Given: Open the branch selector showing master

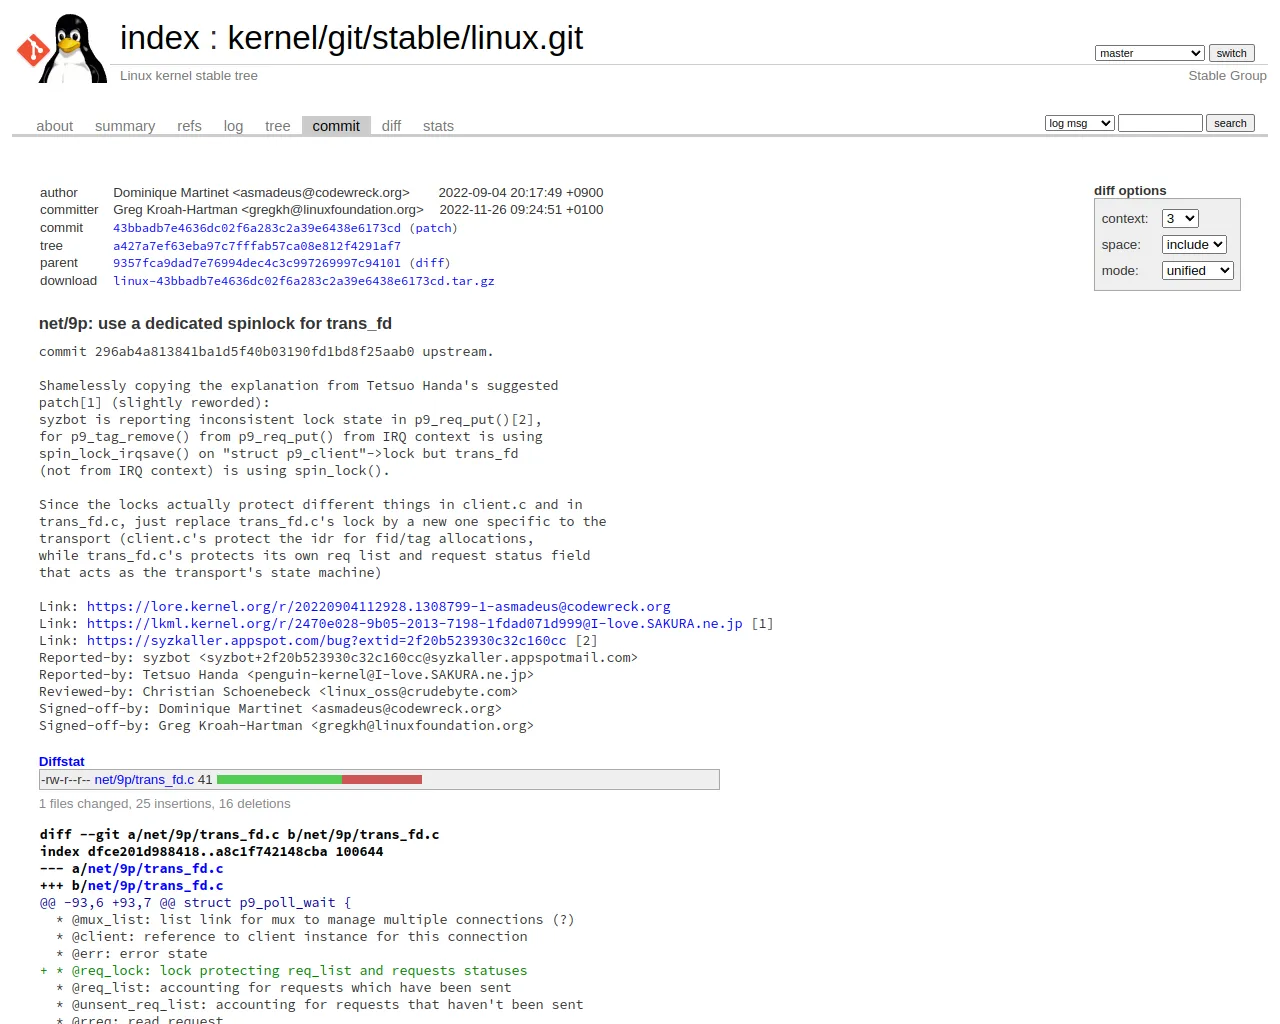Looking at the screenshot, I should [1149, 53].
